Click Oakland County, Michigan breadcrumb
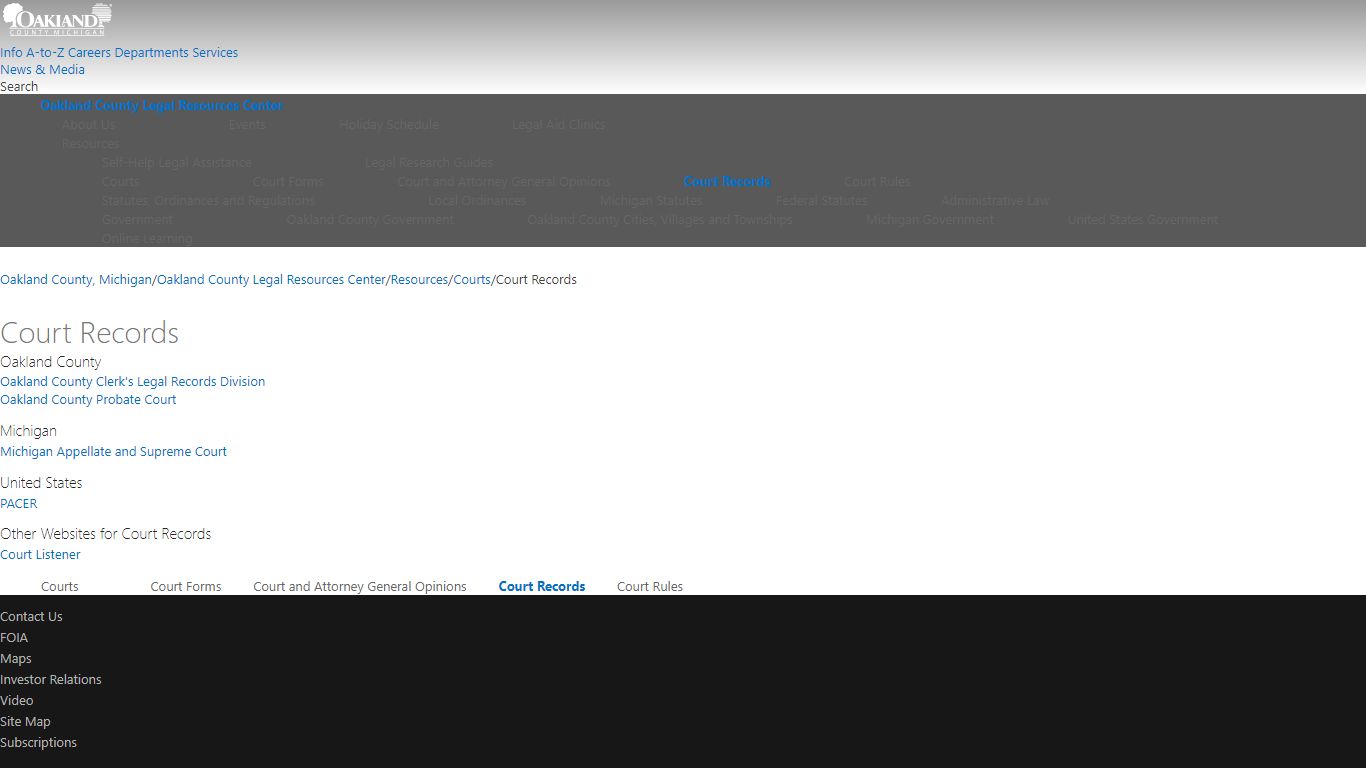This screenshot has width=1366, height=768. pyautogui.click(x=76, y=280)
